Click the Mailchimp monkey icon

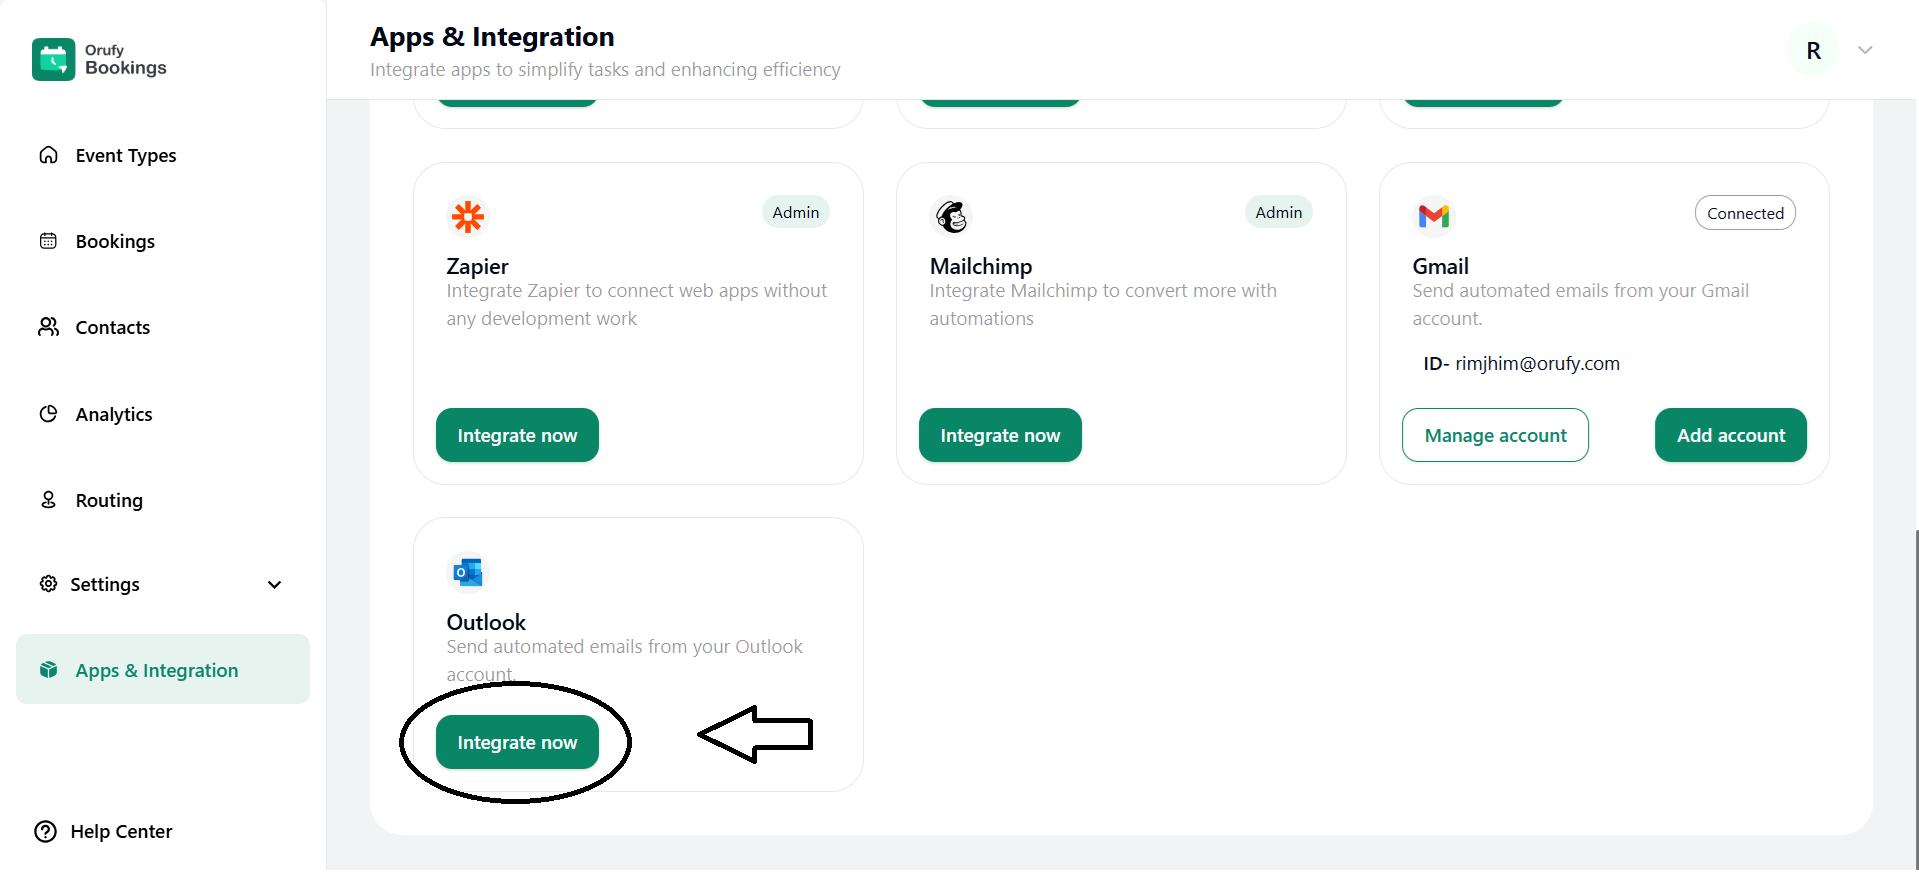tap(951, 216)
